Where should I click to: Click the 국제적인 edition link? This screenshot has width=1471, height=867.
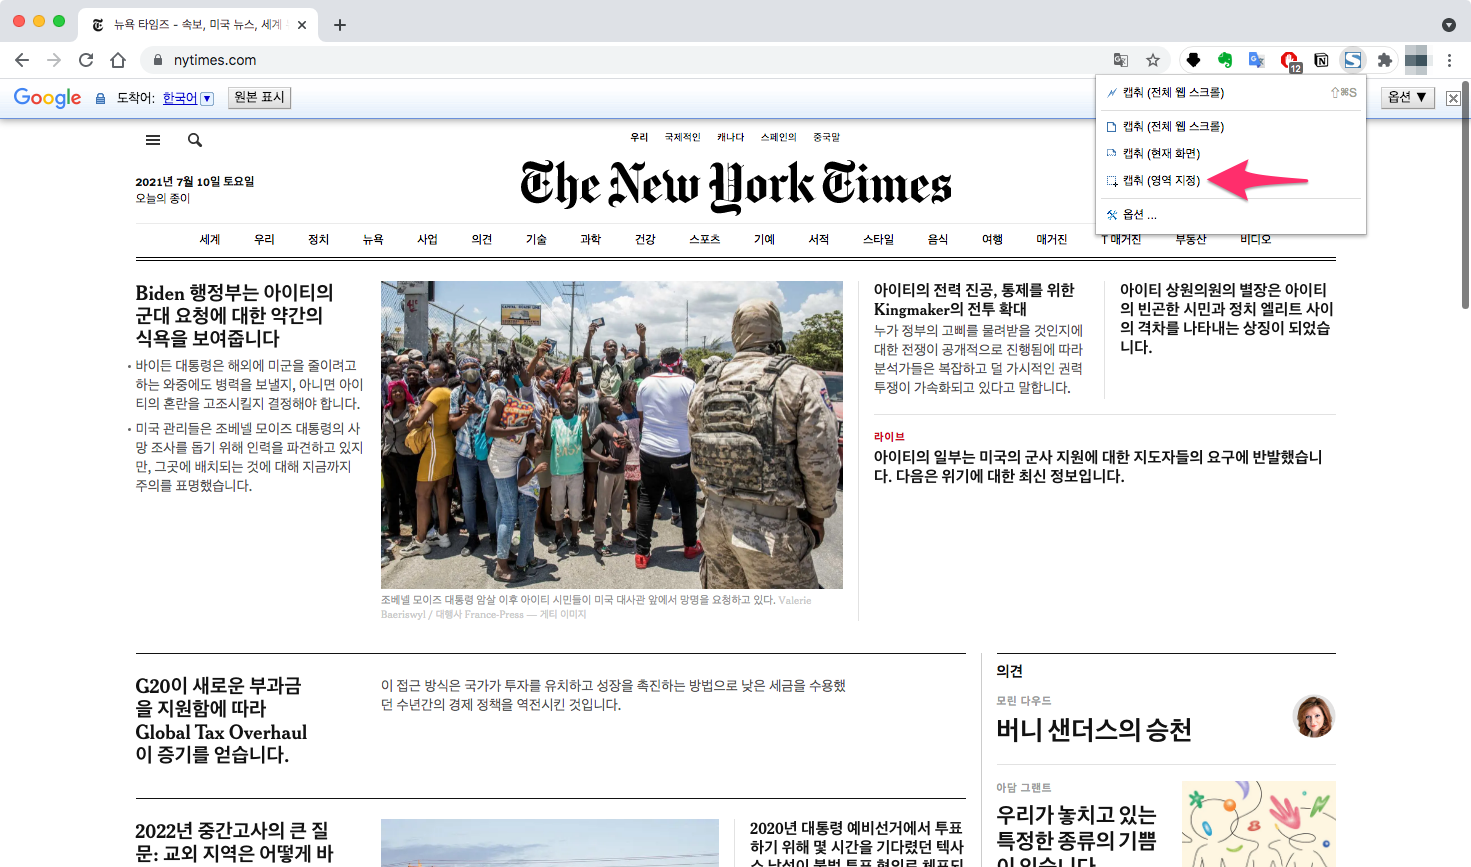click(683, 137)
